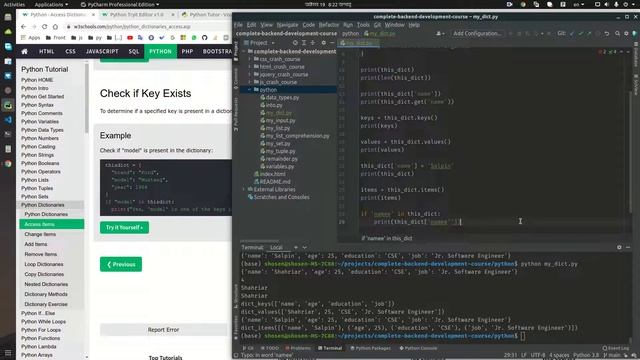Collapse the python folder in tree
Image resolution: width=640 pixels, height=360 pixels.
coord(250,90)
